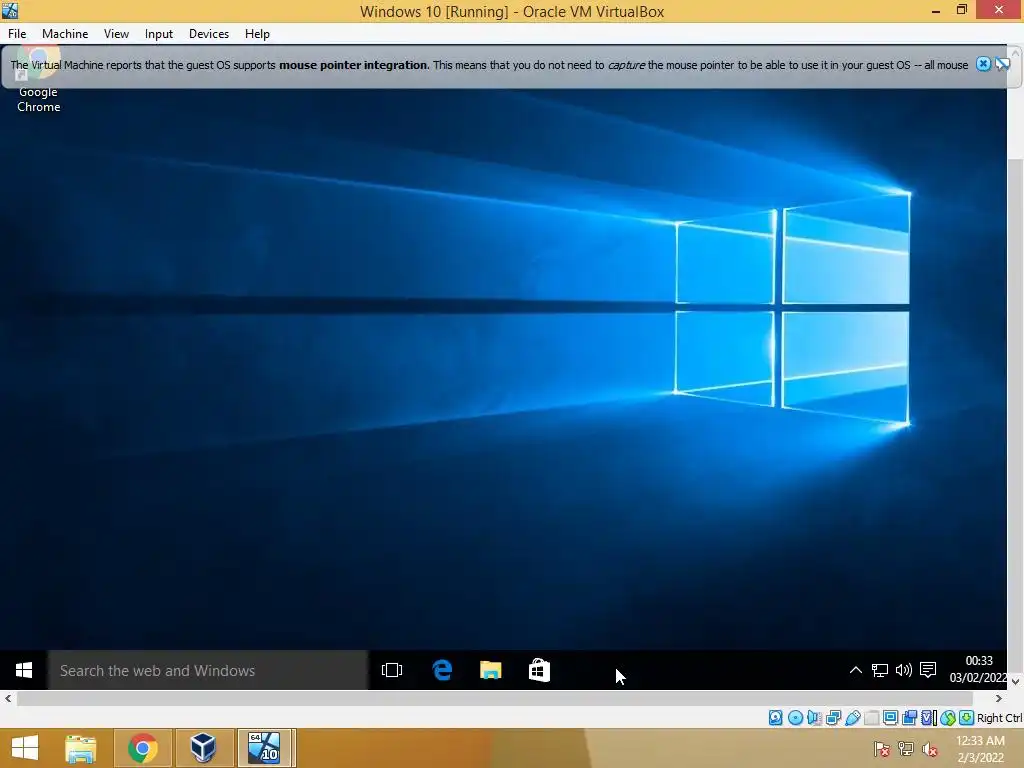Click the CPU virtualization V indicator

(x=929, y=718)
